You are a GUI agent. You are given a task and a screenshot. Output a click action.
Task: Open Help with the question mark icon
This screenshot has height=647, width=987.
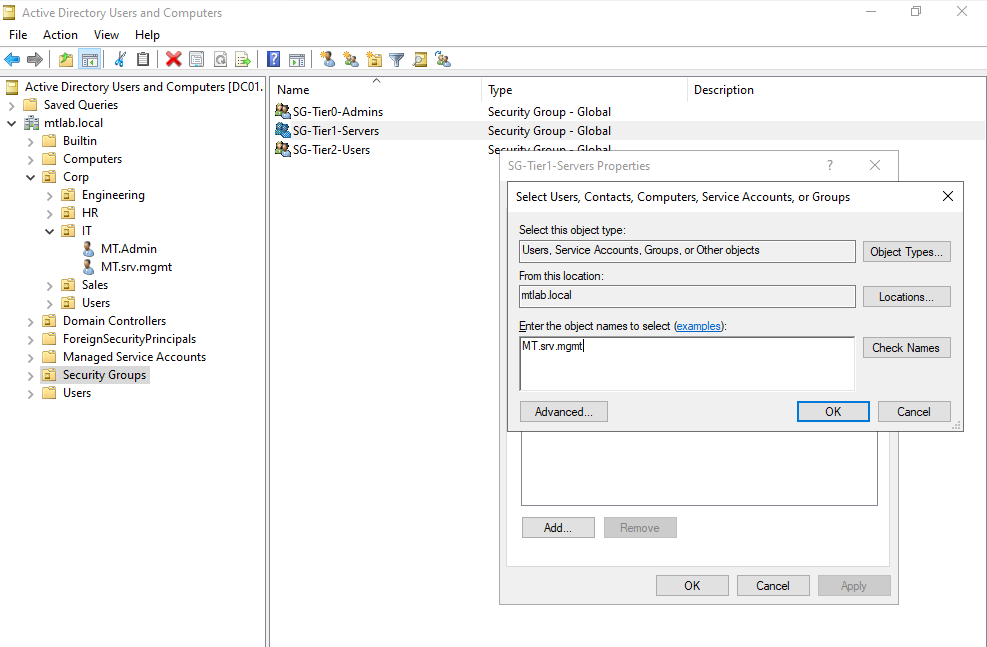tap(273, 60)
